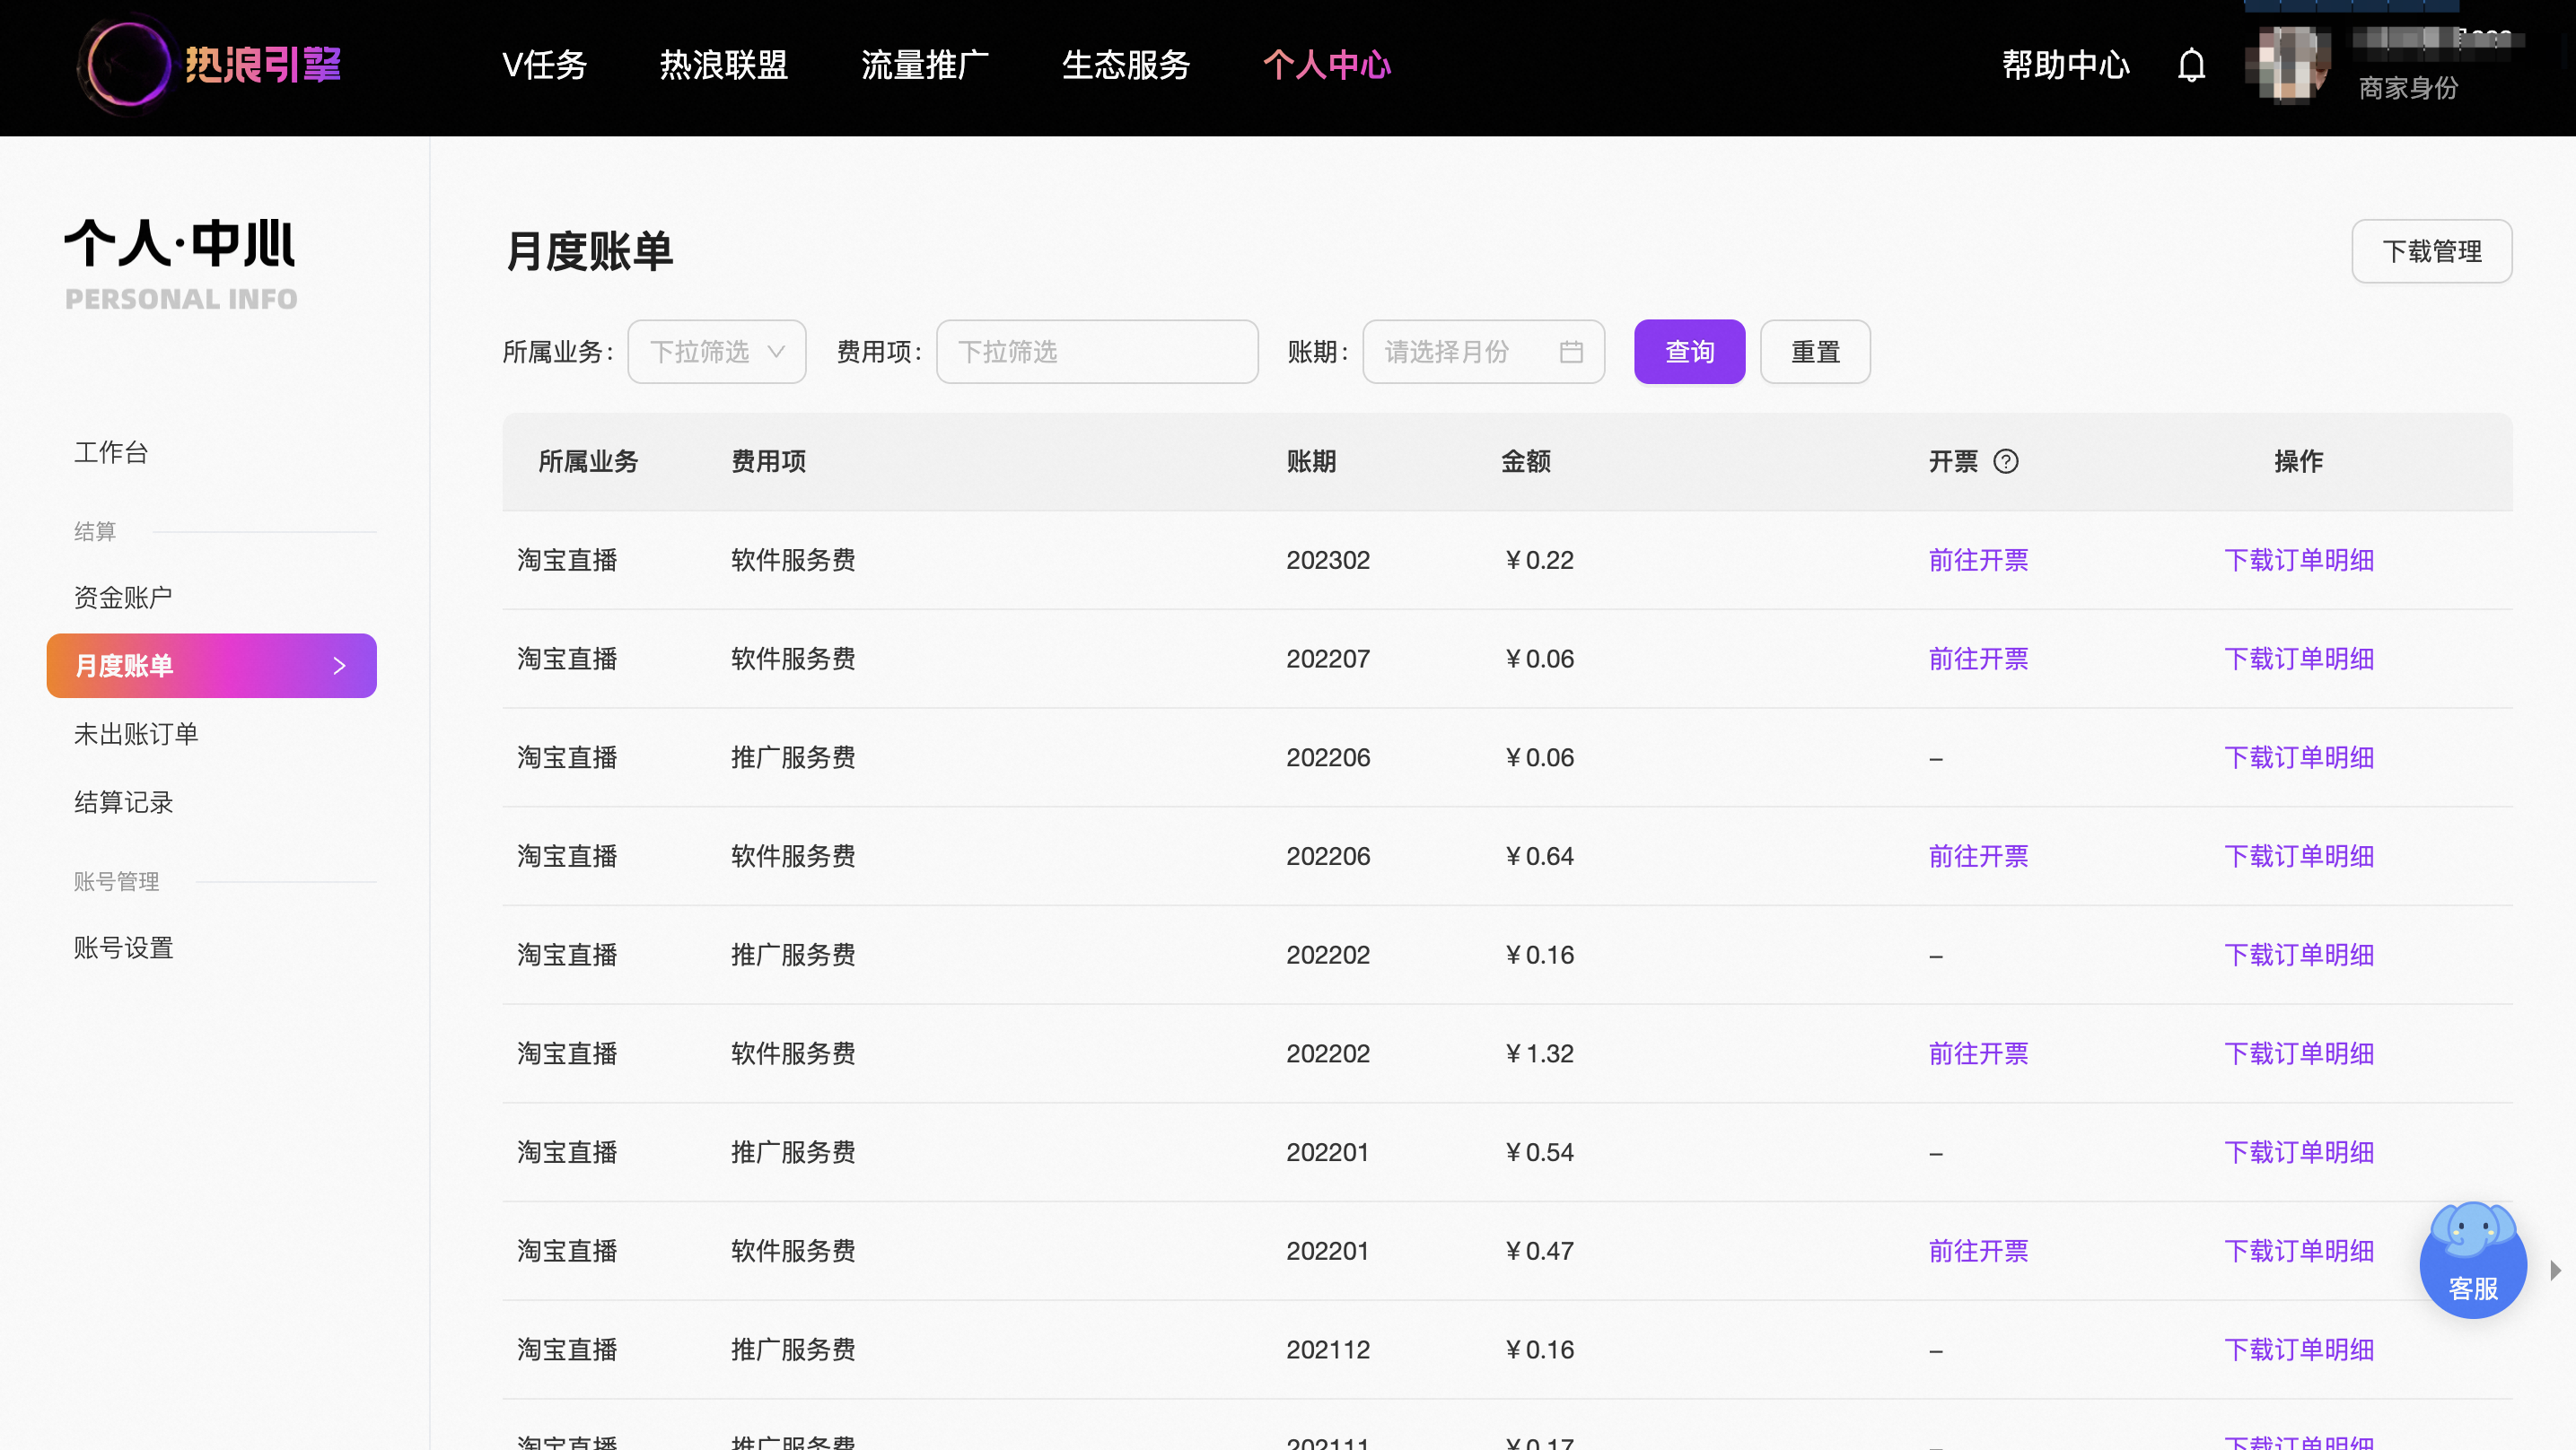
Task: Click the ¥0.22 amount cell
Action: (x=1538, y=560)
